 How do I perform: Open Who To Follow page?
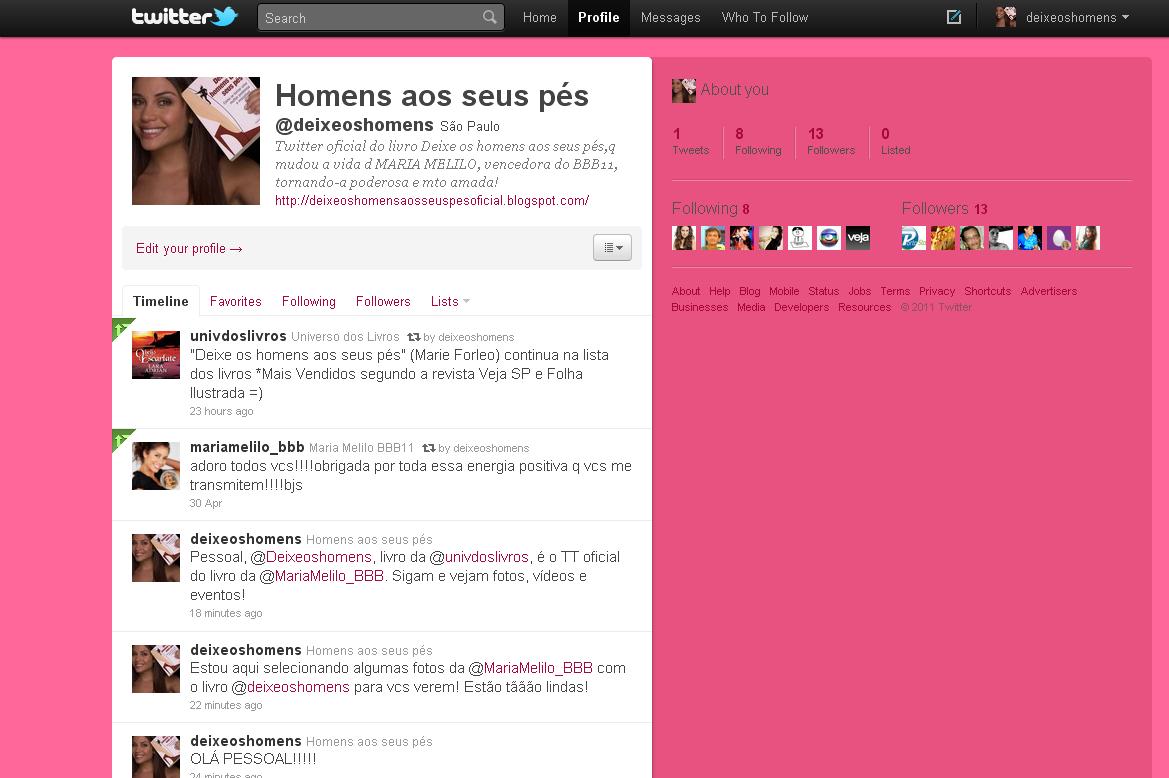765,17
